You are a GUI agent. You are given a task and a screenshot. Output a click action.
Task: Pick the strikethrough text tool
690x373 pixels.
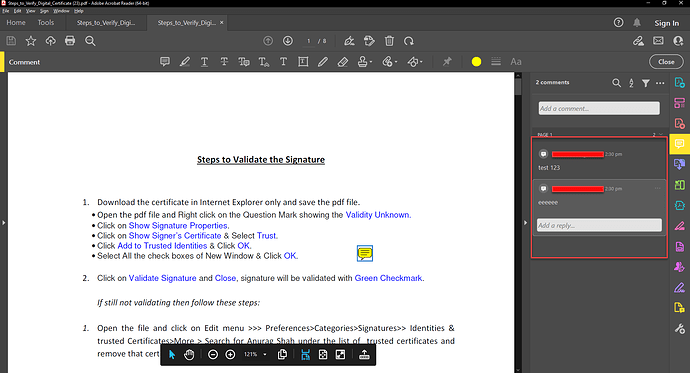(224, 62)
